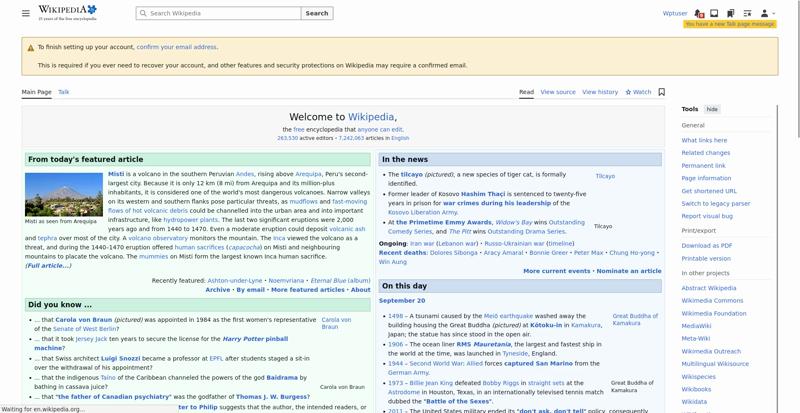The width and height of the screenshot is (800, 413).
Task: Open the Misti featured article link
Action: pyautogui.click(x=116, y=174)
